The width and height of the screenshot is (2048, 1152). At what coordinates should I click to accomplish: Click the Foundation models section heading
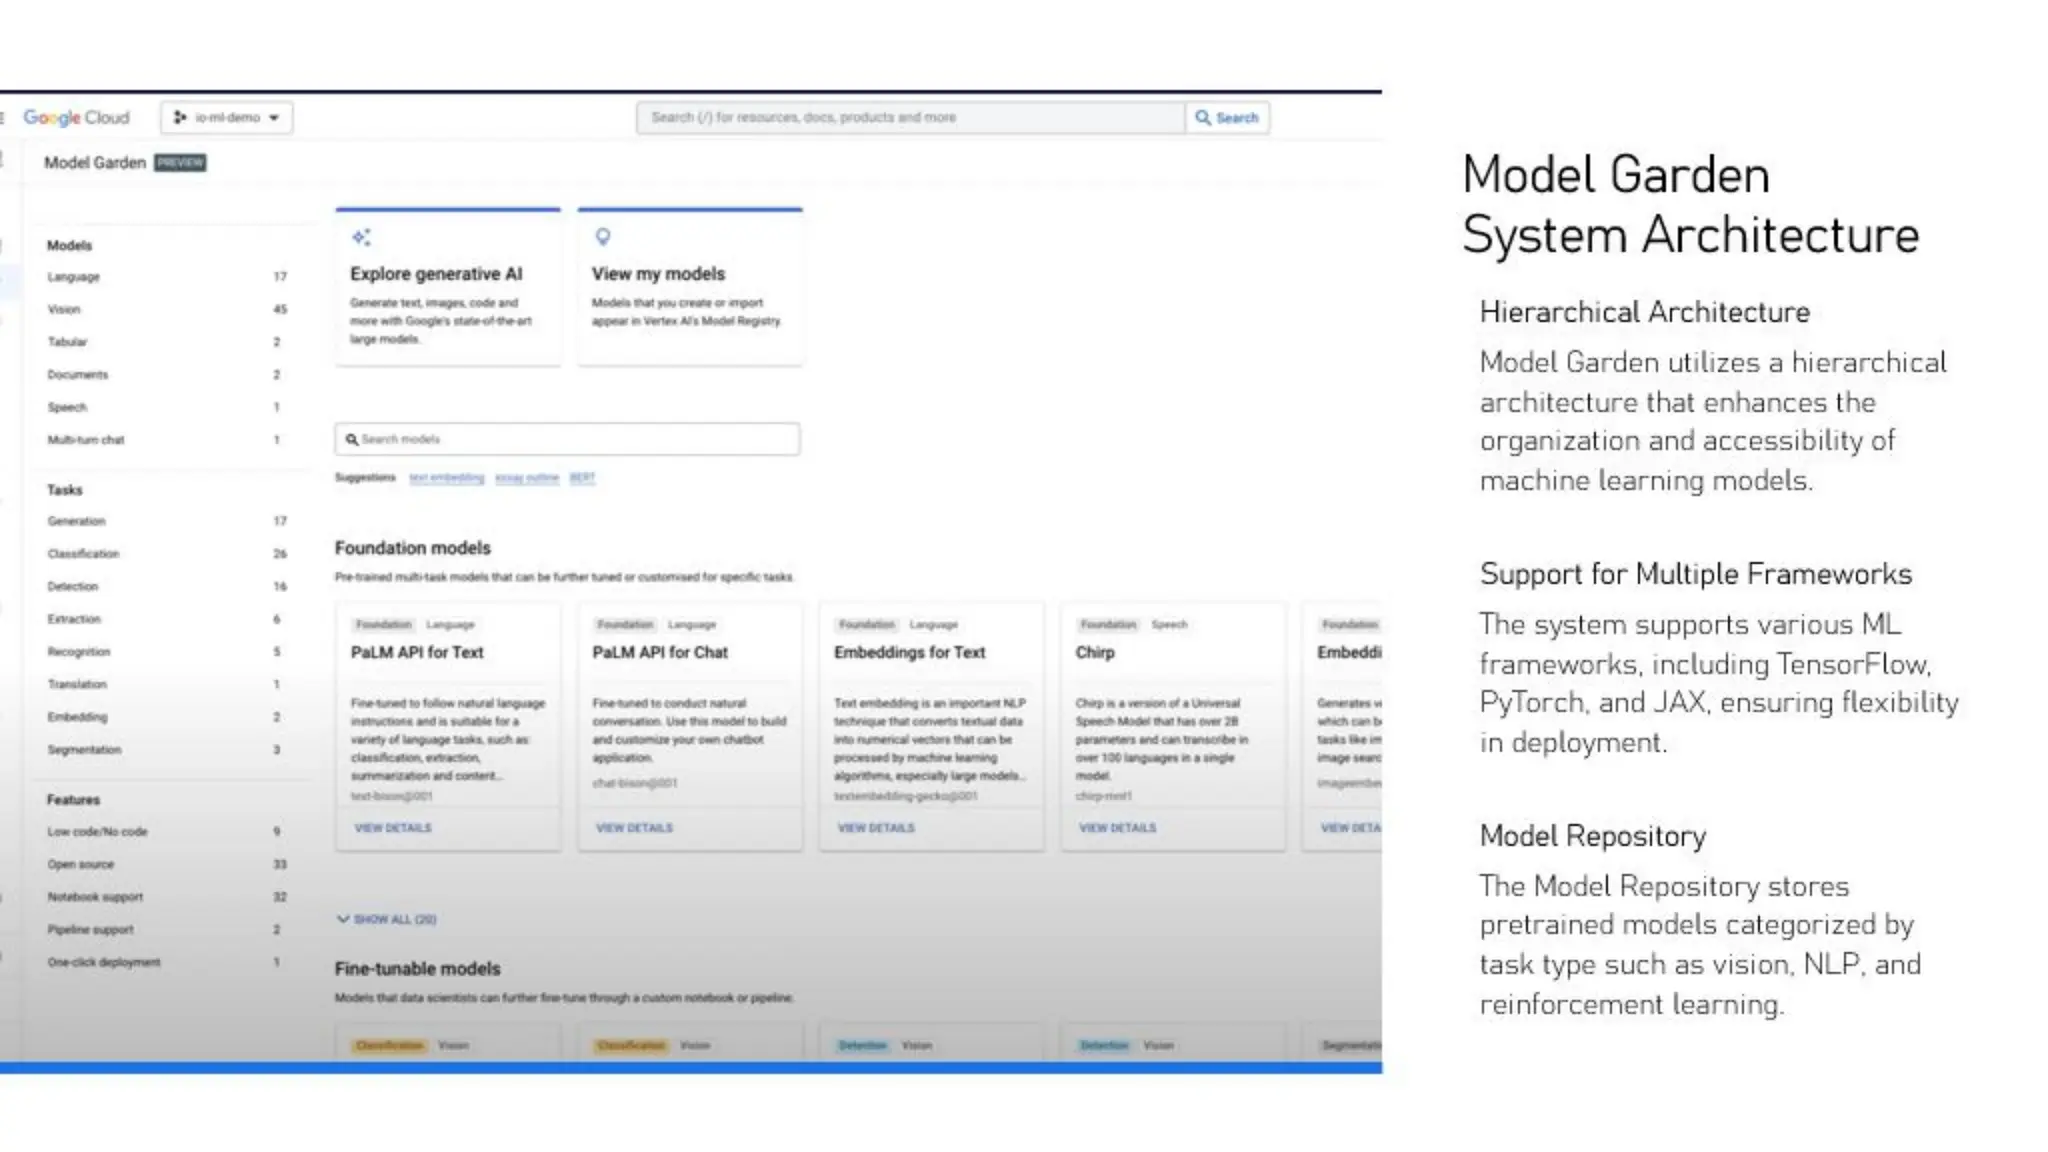pos(413,548)
